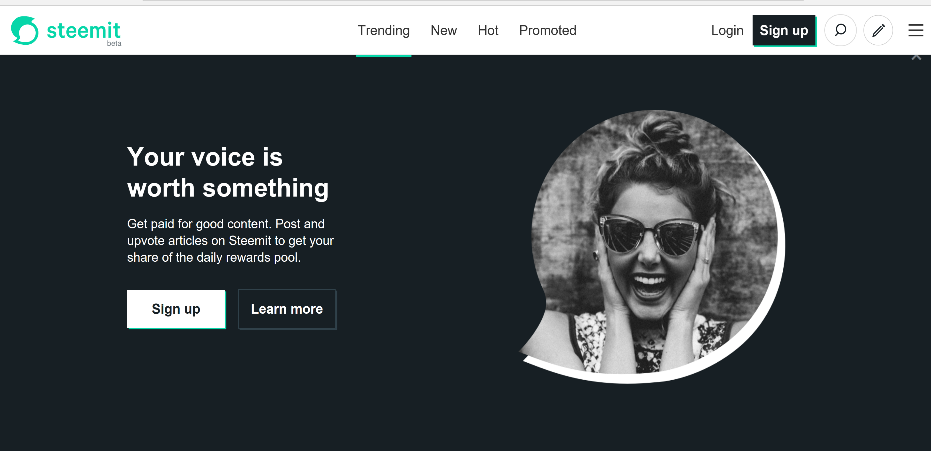The width and height of the screenshot is (931, 451).
Task: Open the hamburger menu icon
Action: coord(916,30)
